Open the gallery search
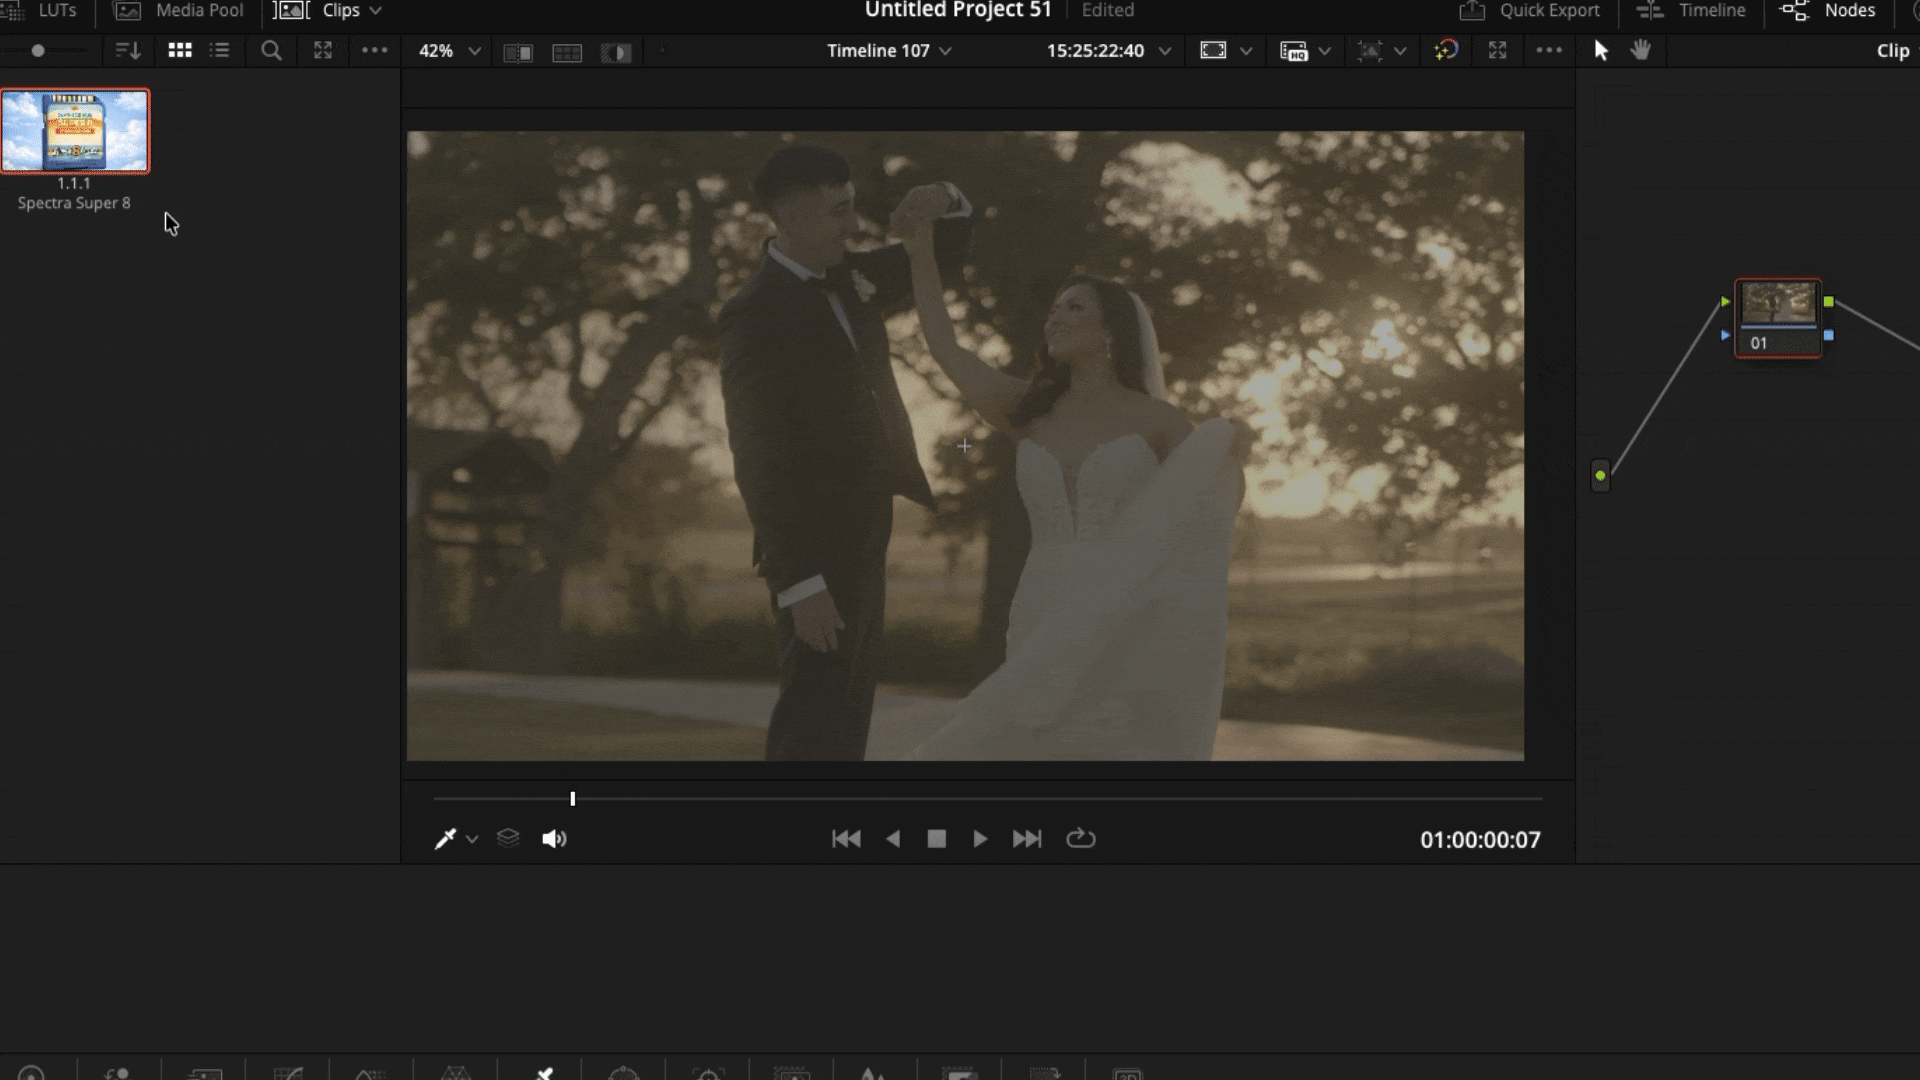1920x1080 pixels. pyautogui.click(x=270, y=50)
